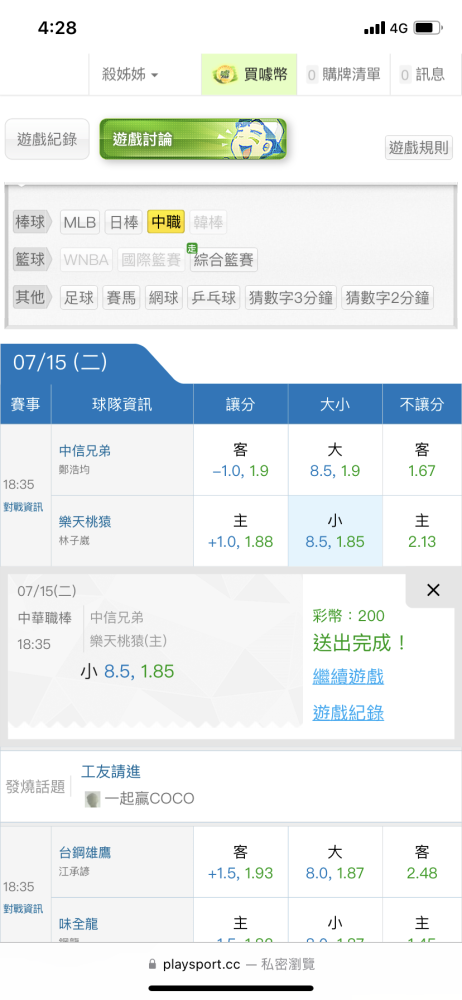Screen dimensions: 462x1000
Task: Switch to 日棒 league tab
Action: (x=124, y=223)
